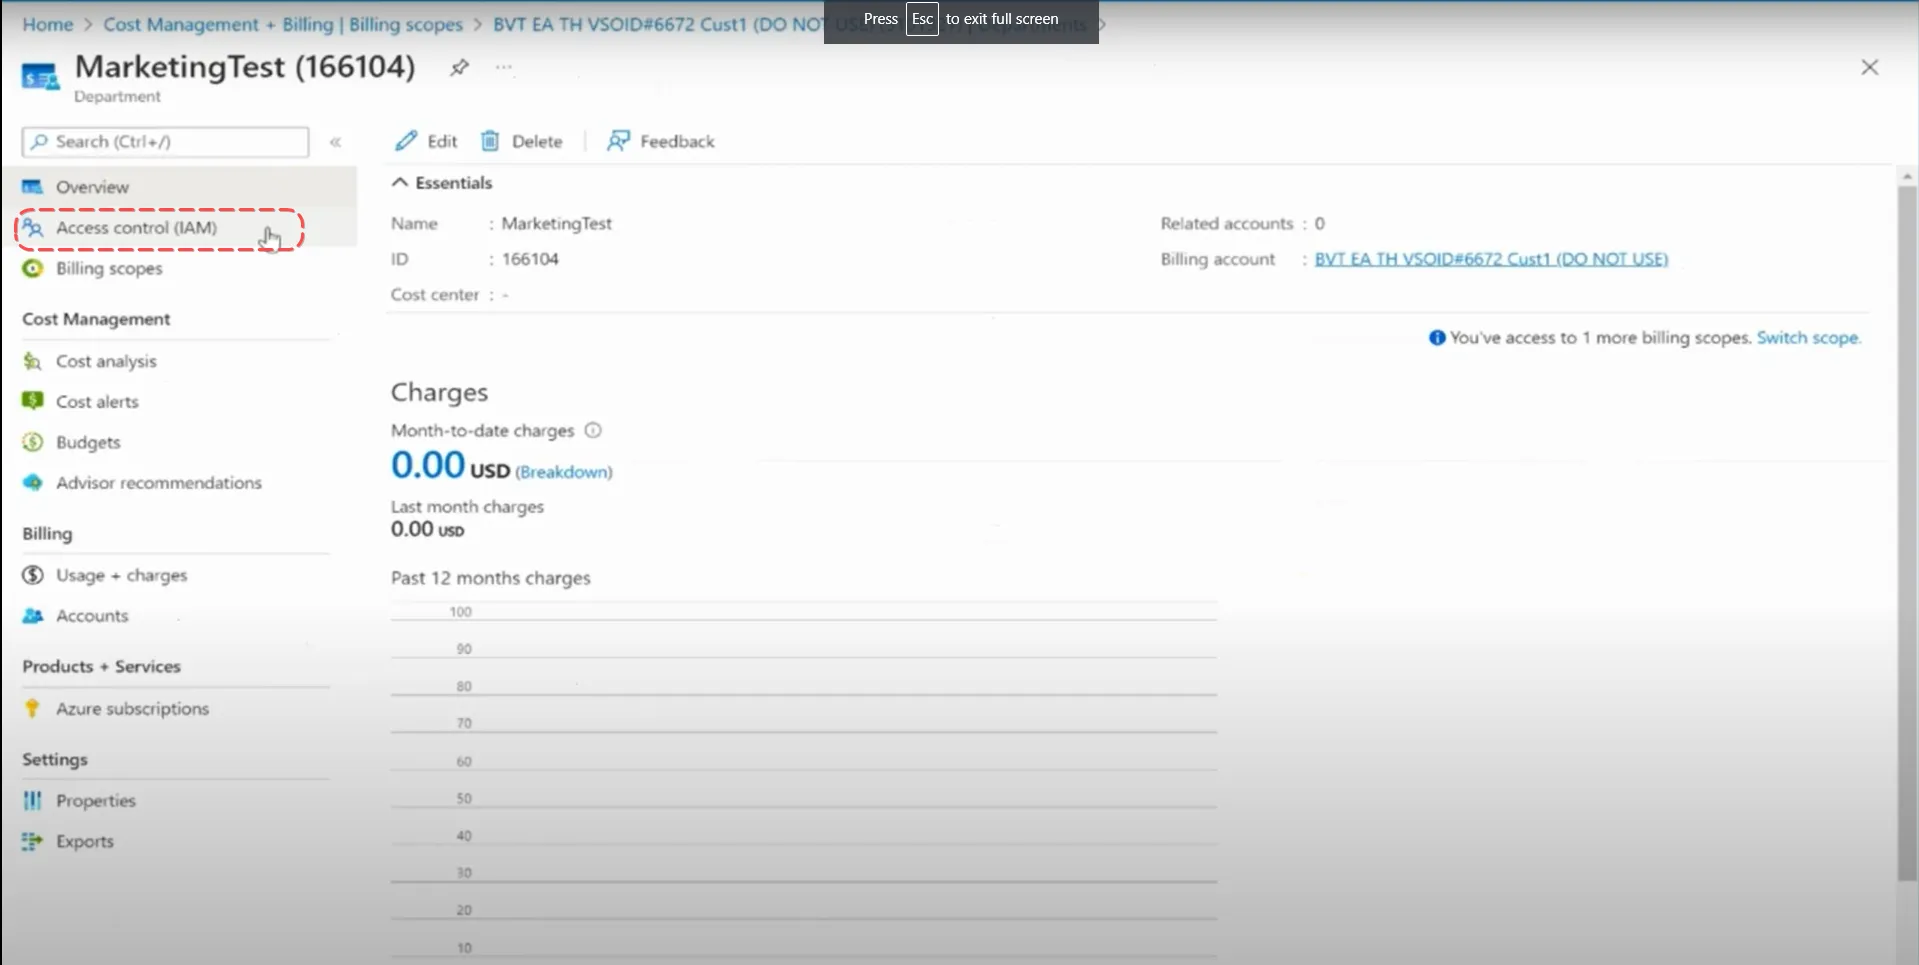Open Cost Management + Billing breadcrumb
The width and height of the screenshot is (1919, 965).
pyautogui.click(x=283, y=24)
